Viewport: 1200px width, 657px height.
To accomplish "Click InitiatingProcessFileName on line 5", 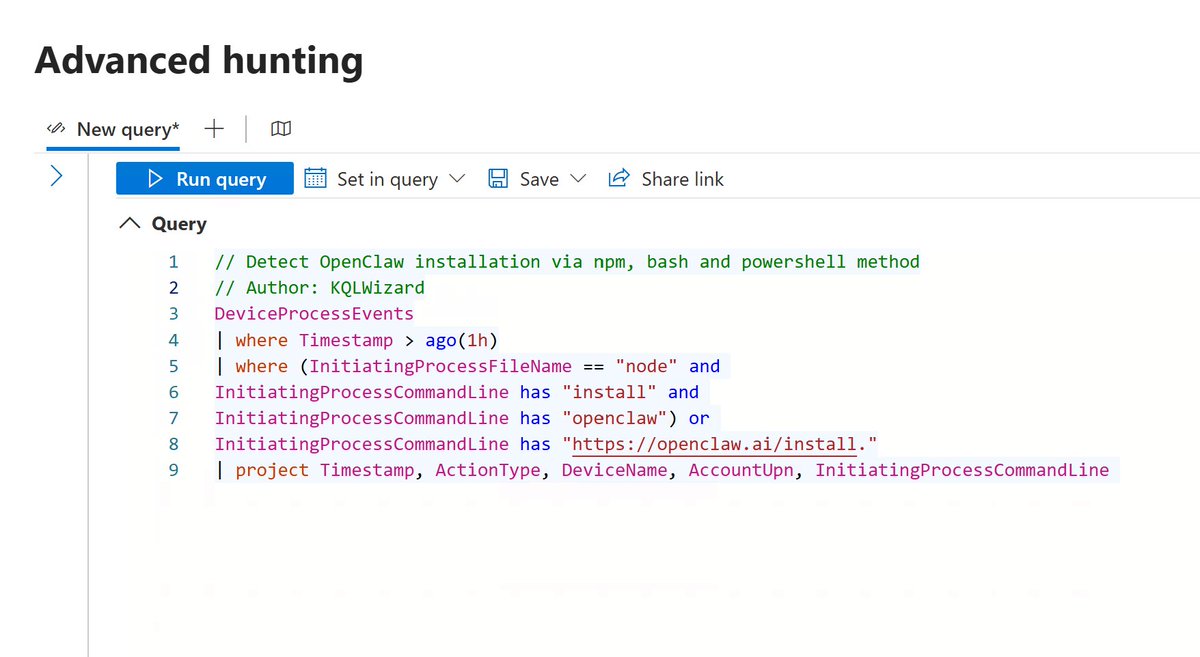I will [441, 366].
